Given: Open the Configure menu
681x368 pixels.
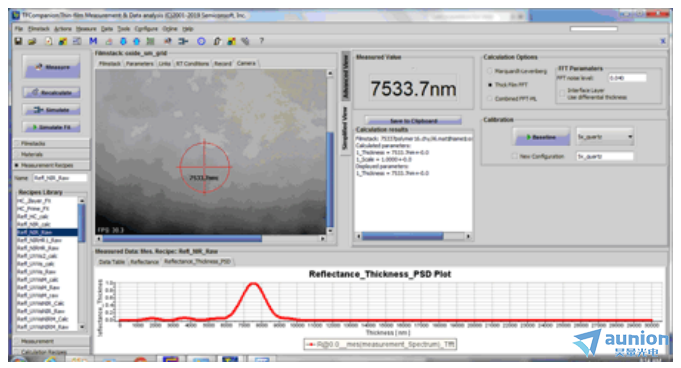Looking at the screenshot, I should pos(146,29).
